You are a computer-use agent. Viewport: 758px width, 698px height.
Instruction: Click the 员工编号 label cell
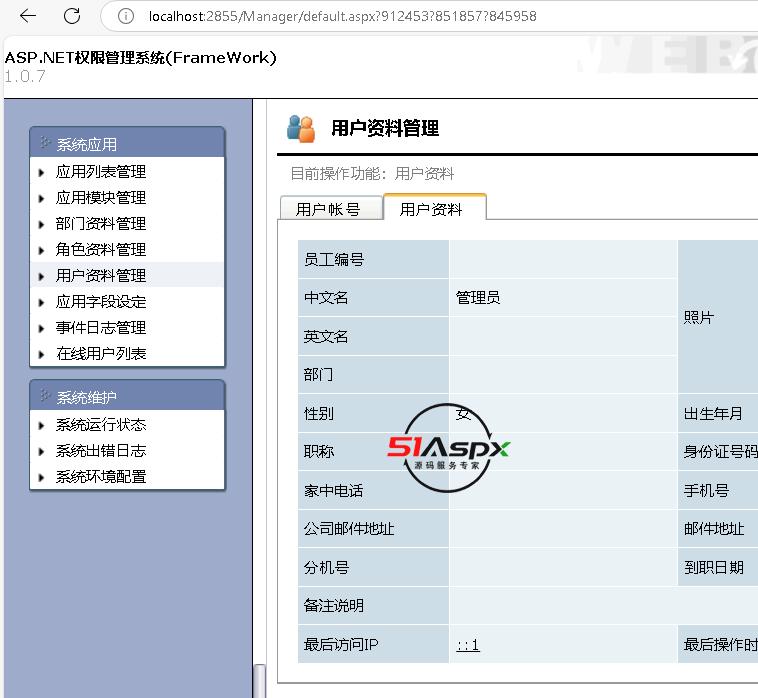[373, 259]
